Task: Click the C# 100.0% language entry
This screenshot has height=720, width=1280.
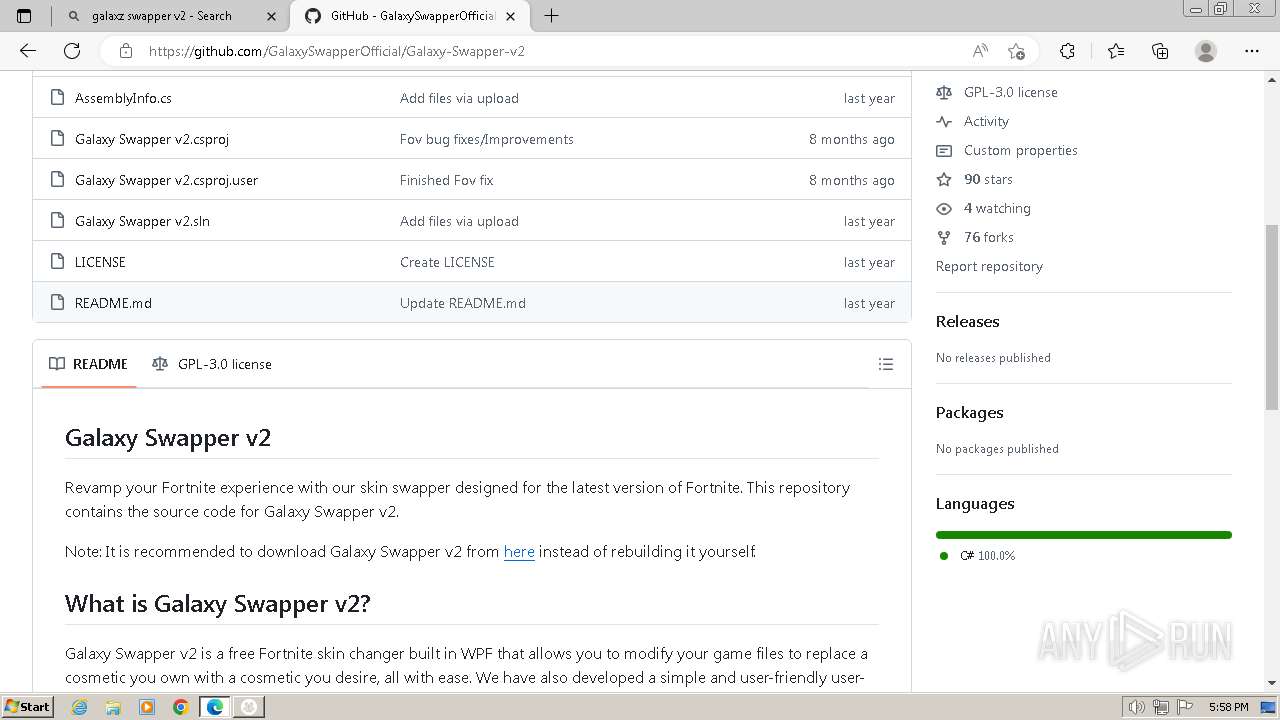Action: (x=986, y=555)
